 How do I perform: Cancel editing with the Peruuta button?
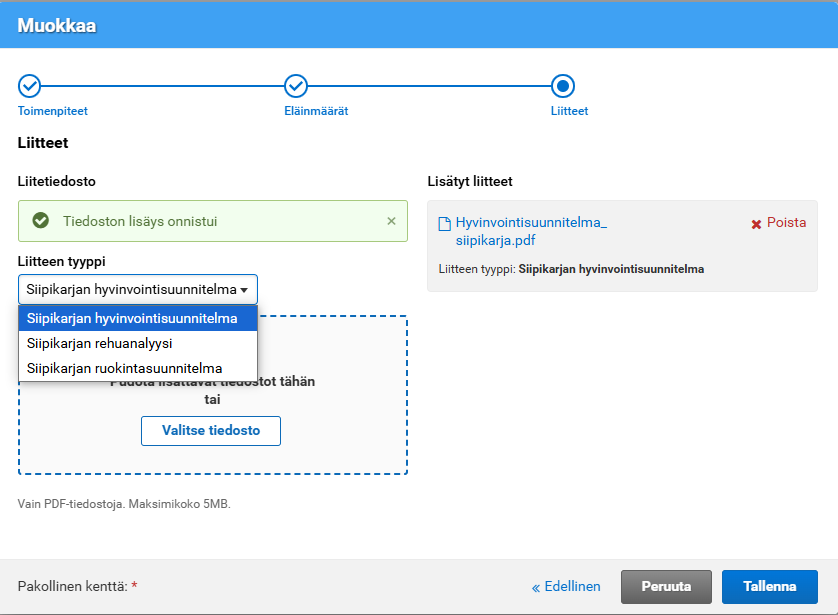665,587
